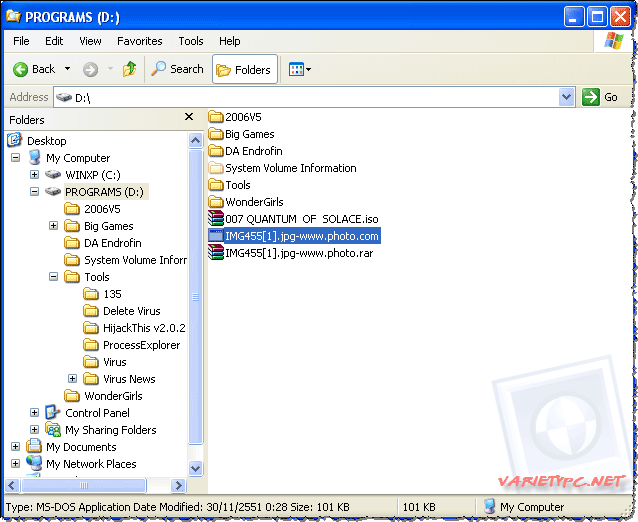Select Desktop in the folder tree
Screen dimensions: 638x522
[47, 141]
